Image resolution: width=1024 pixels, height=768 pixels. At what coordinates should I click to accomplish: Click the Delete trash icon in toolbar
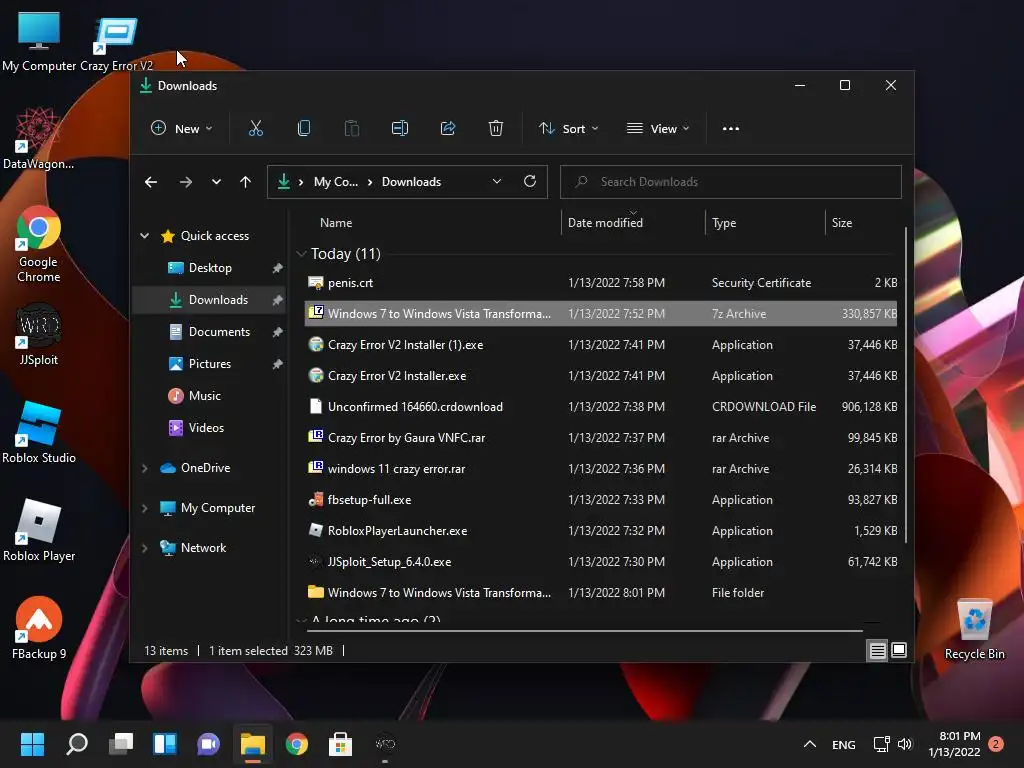pos(496,129)
